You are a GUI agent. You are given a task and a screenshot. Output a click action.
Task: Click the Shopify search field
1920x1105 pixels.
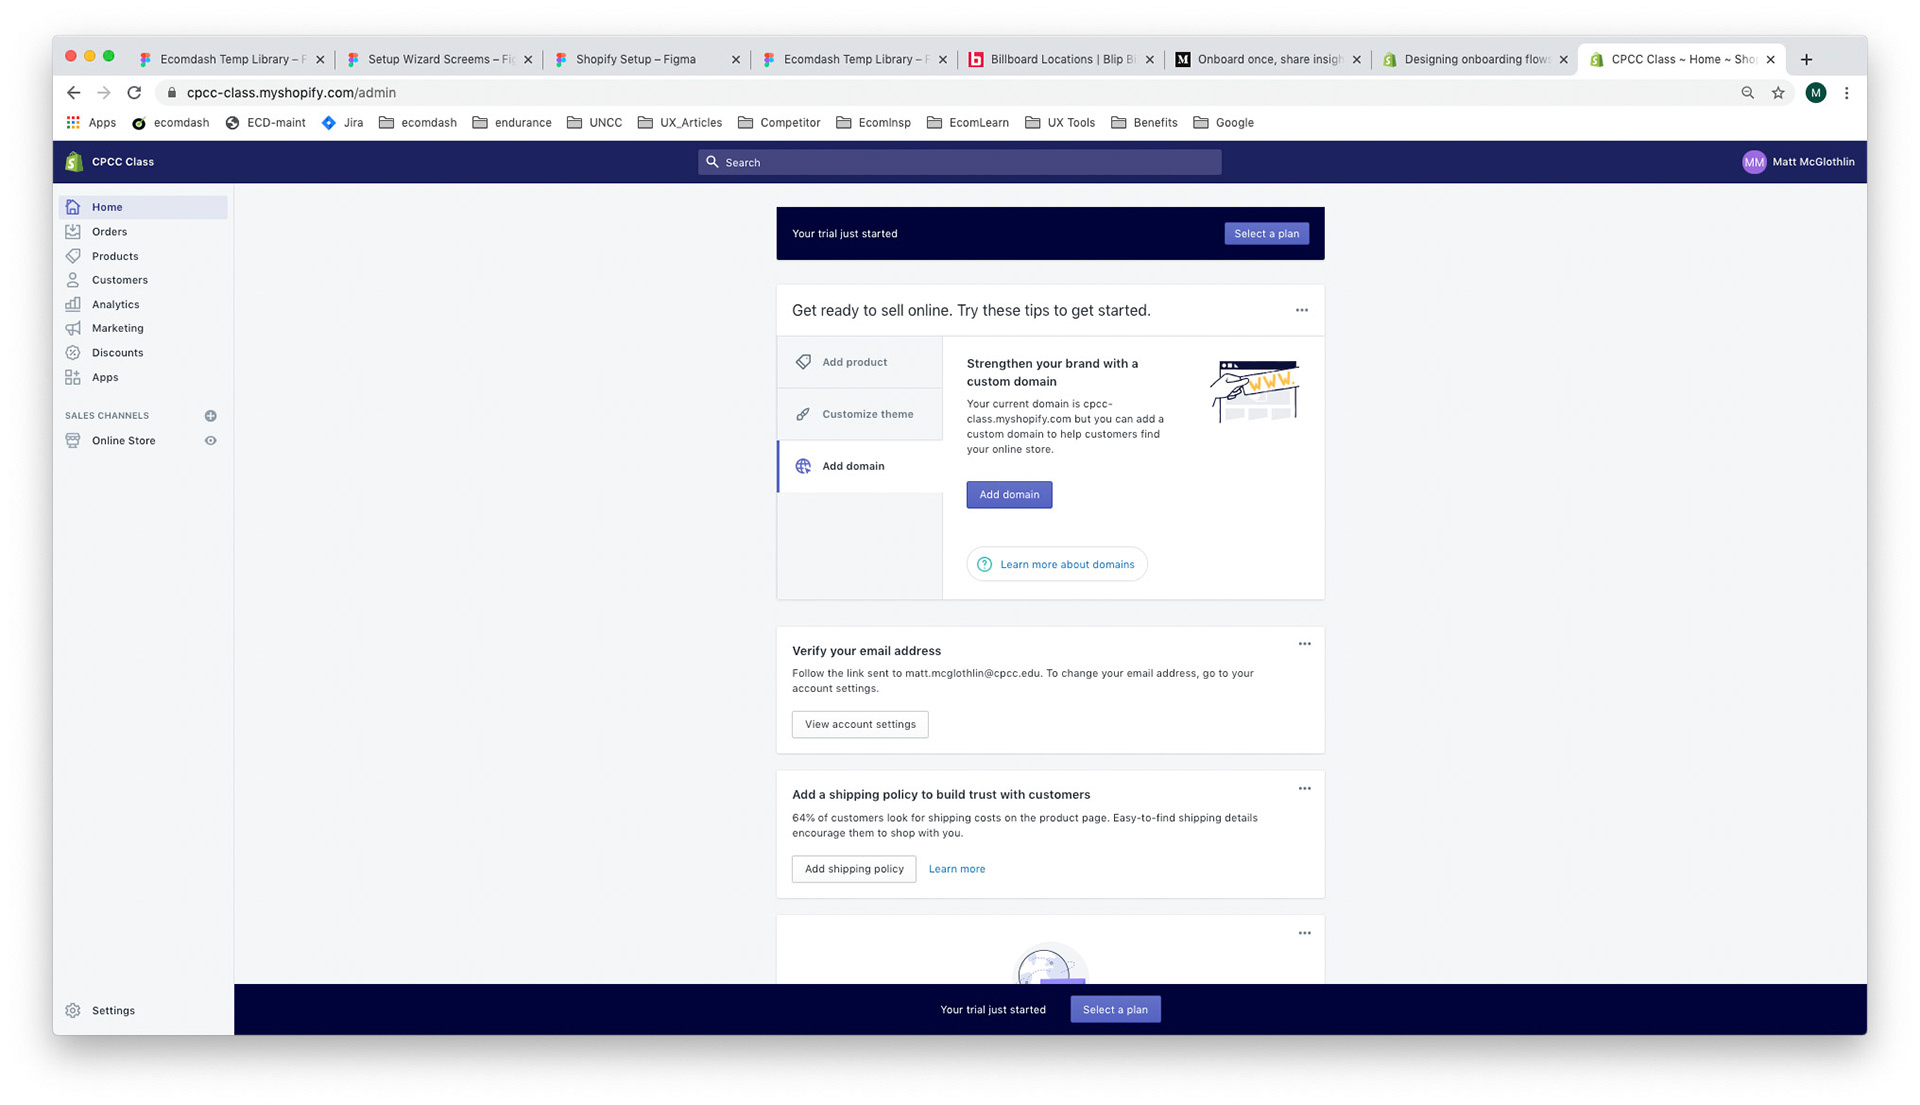pos(958,162)
